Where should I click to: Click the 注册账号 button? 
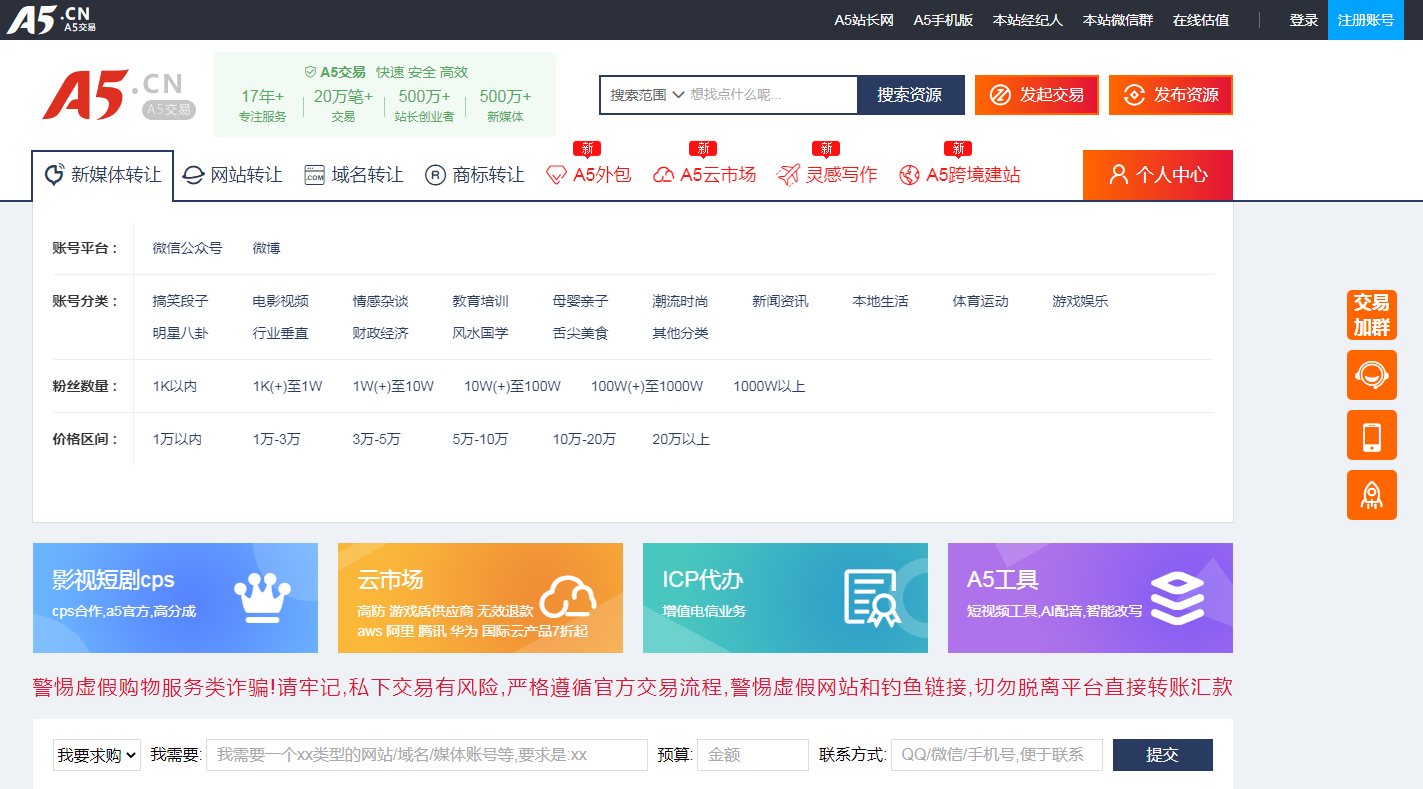[1365, 20]
